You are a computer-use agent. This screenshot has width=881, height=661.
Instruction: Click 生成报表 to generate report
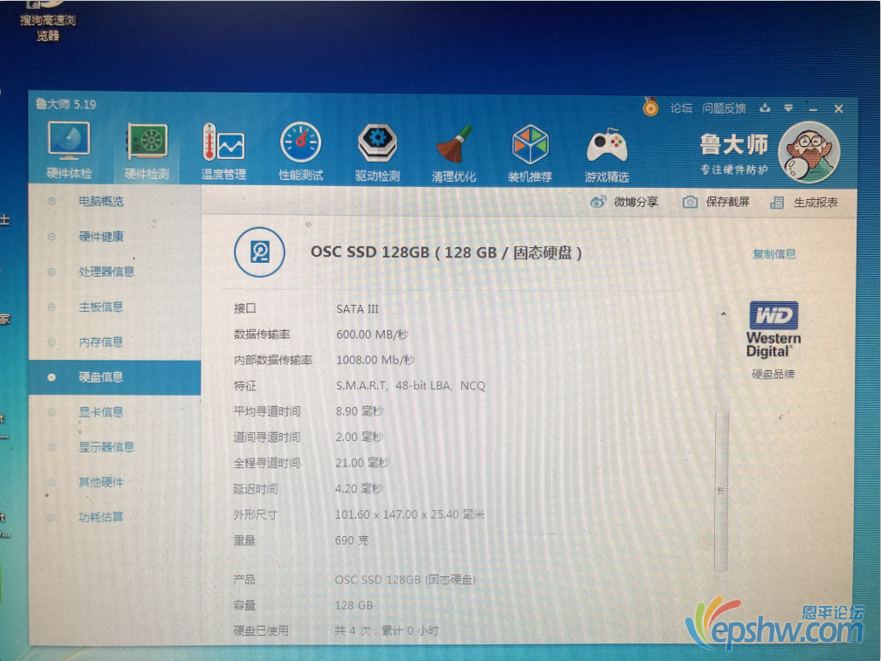804,202
